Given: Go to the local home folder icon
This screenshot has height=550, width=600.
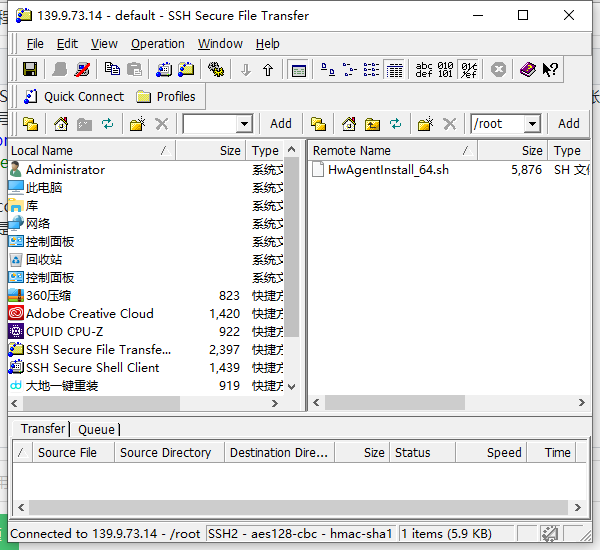Looking at the screenshot, I should point(61,124).
